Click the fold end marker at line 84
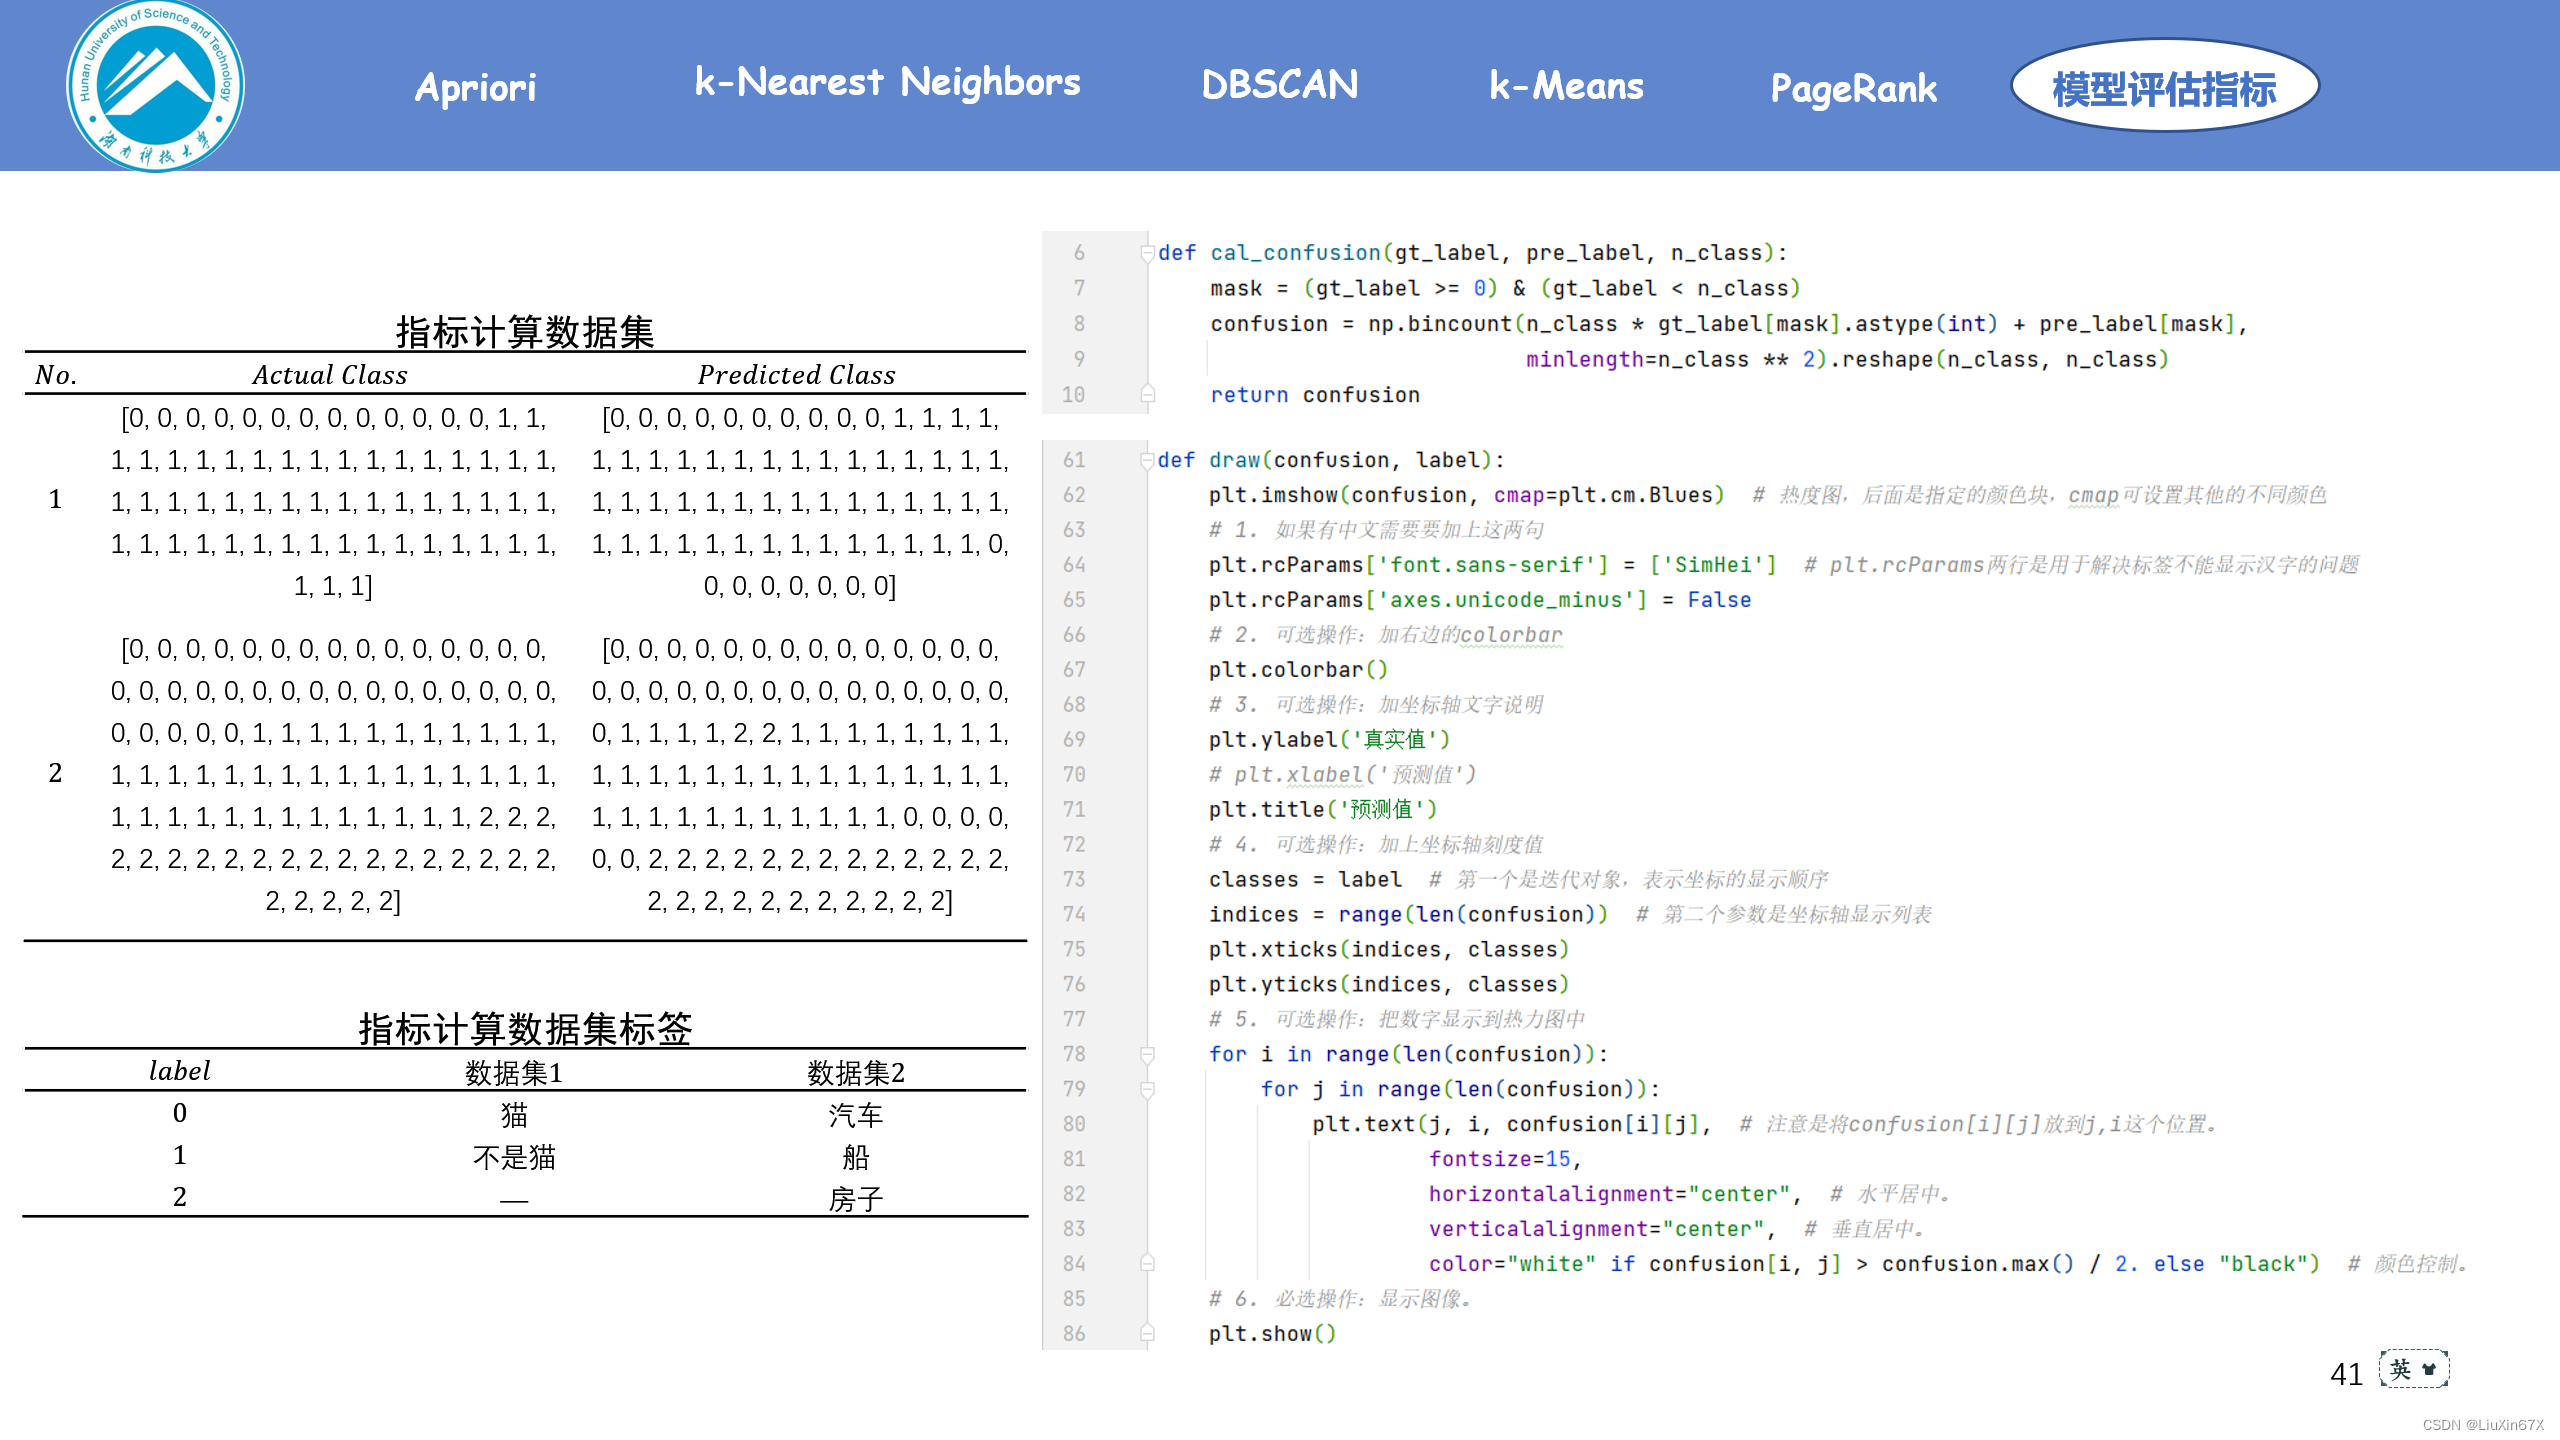The image size is (2560, 1440). click(1148, 1263)
